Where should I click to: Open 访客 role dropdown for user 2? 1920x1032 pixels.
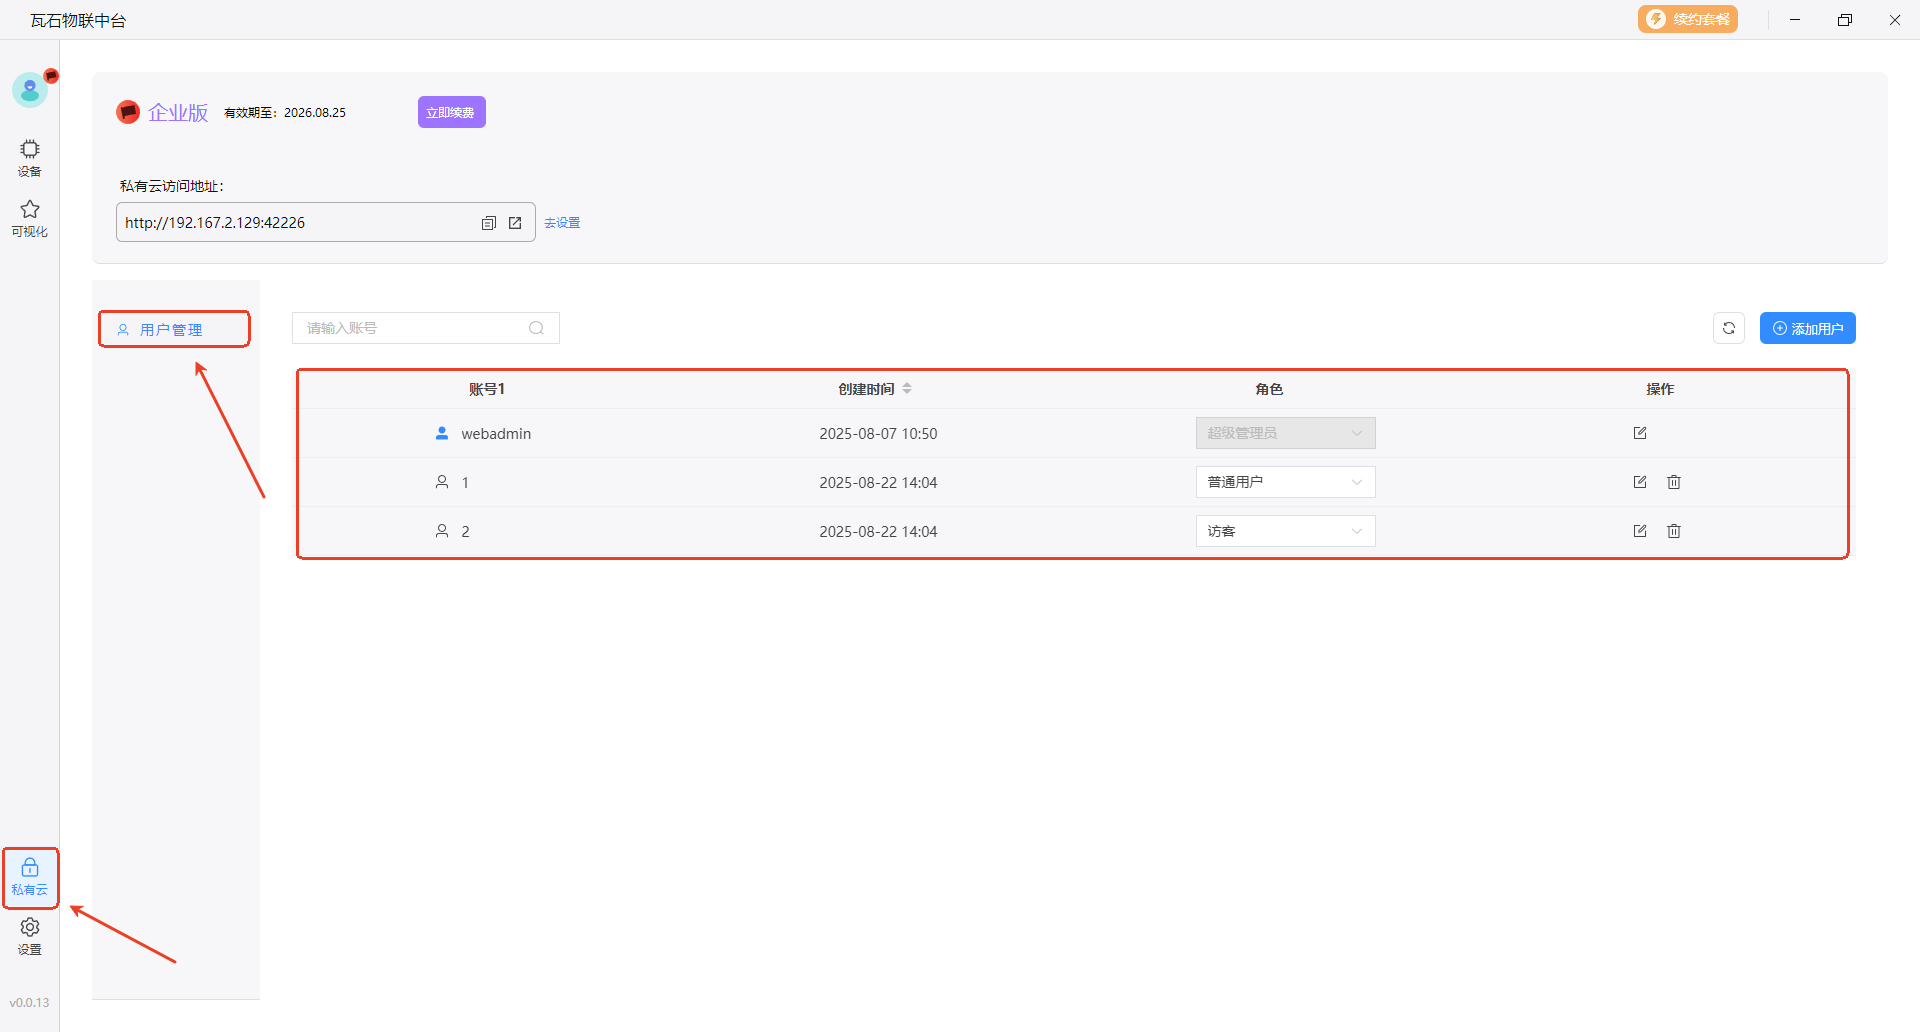click(x=1285, y=531)
